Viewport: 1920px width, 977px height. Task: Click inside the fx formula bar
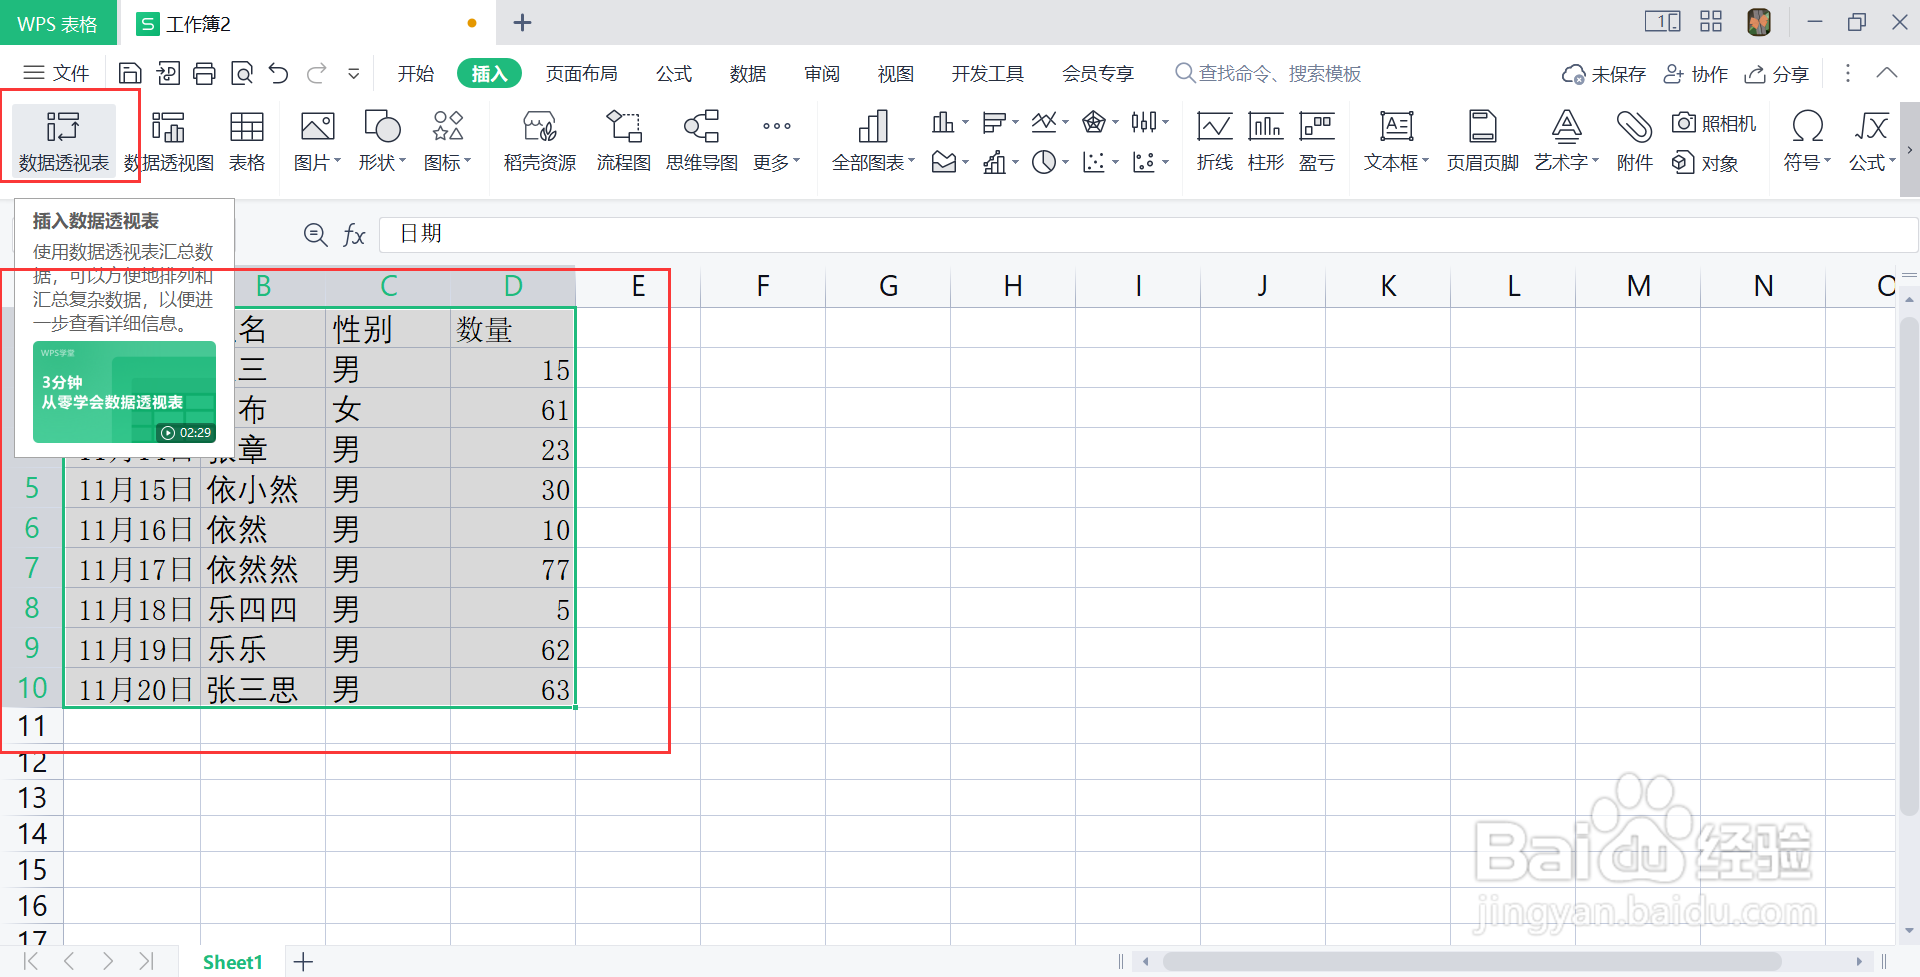700,234
